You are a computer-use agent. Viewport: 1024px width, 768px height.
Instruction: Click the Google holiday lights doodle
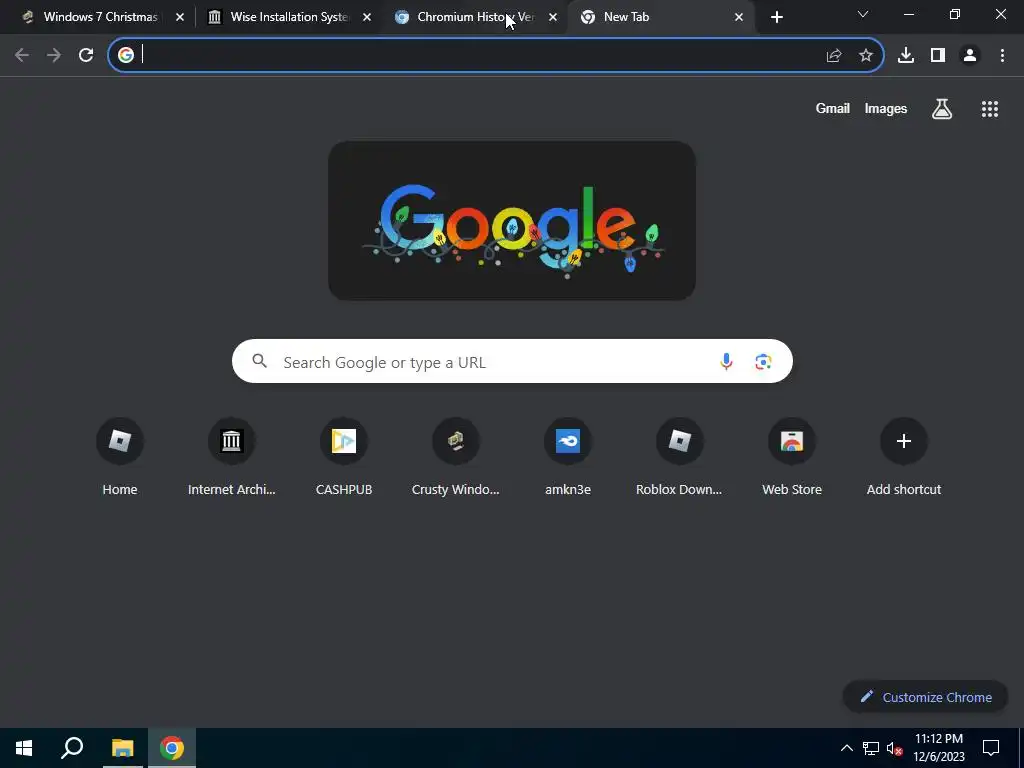(x=512, y=221)
